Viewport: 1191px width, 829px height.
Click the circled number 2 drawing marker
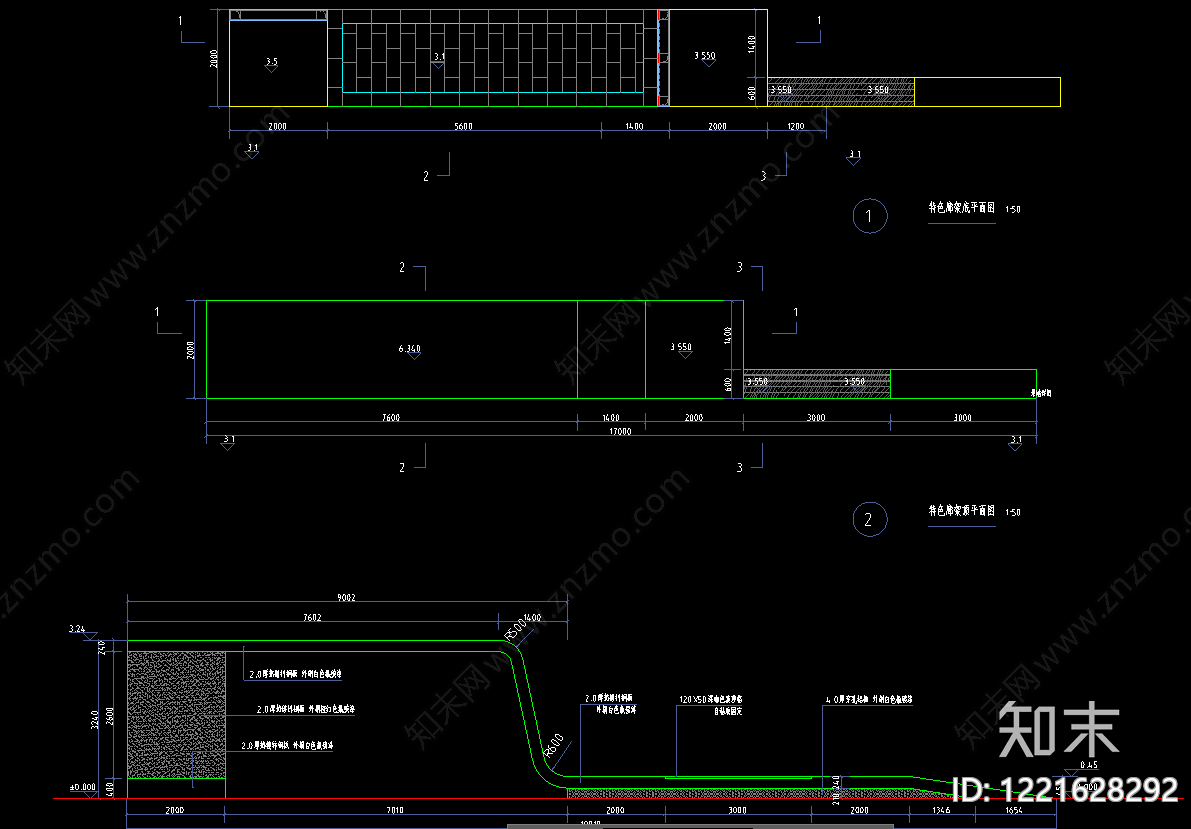tap(870, 520)
